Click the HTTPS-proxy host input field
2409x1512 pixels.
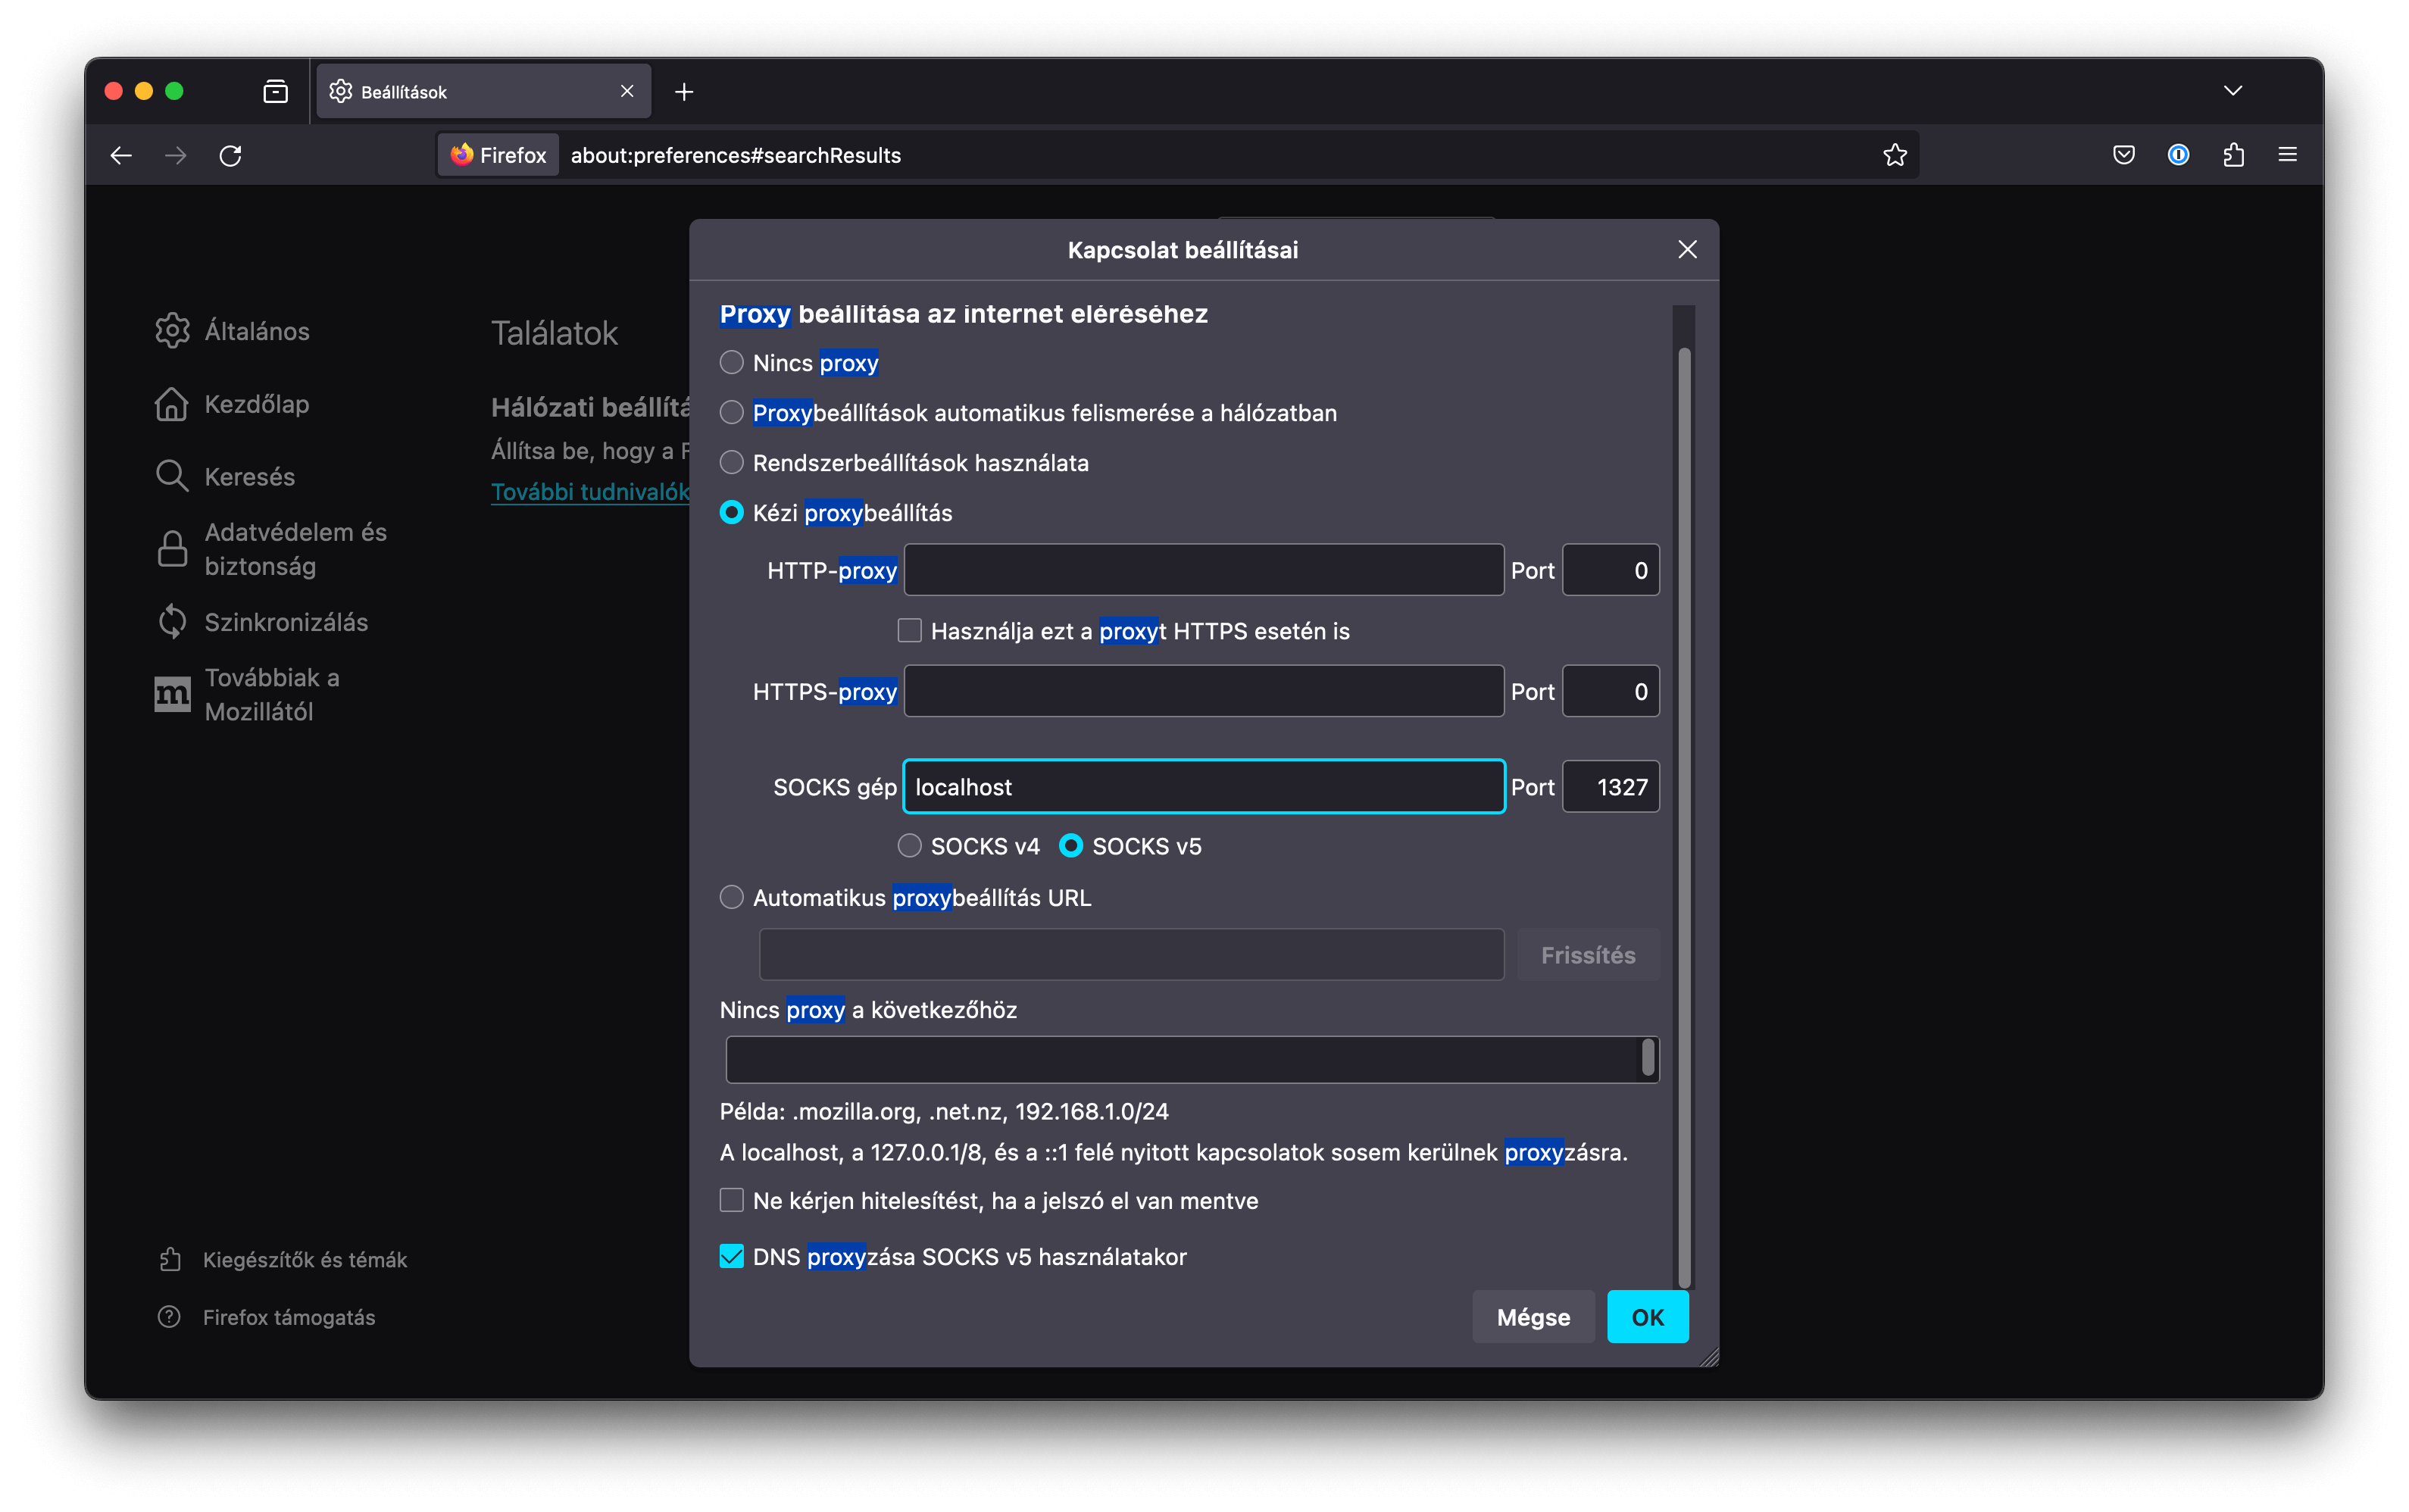1204,692
